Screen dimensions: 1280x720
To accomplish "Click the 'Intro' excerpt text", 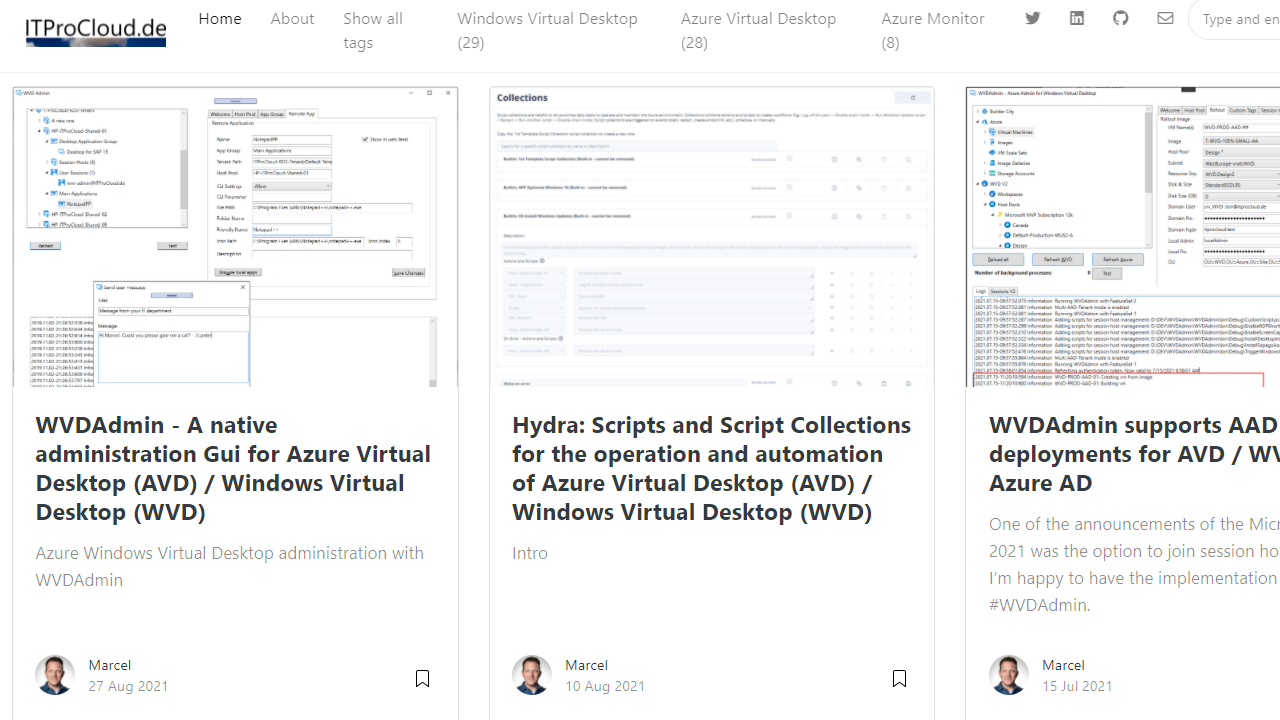I will click(530, 552).
